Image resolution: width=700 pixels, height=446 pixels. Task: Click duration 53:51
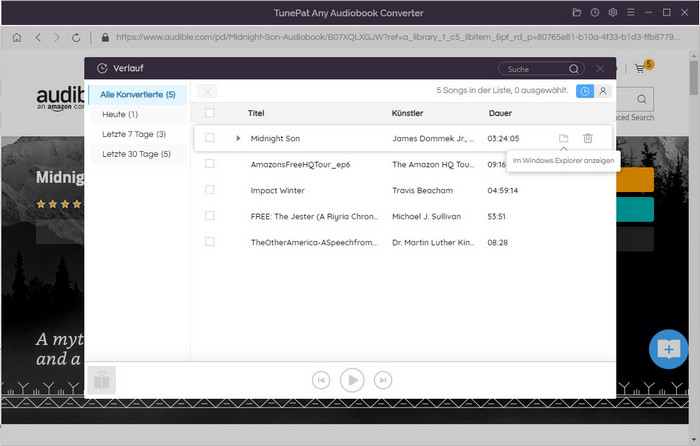point(496,216)
